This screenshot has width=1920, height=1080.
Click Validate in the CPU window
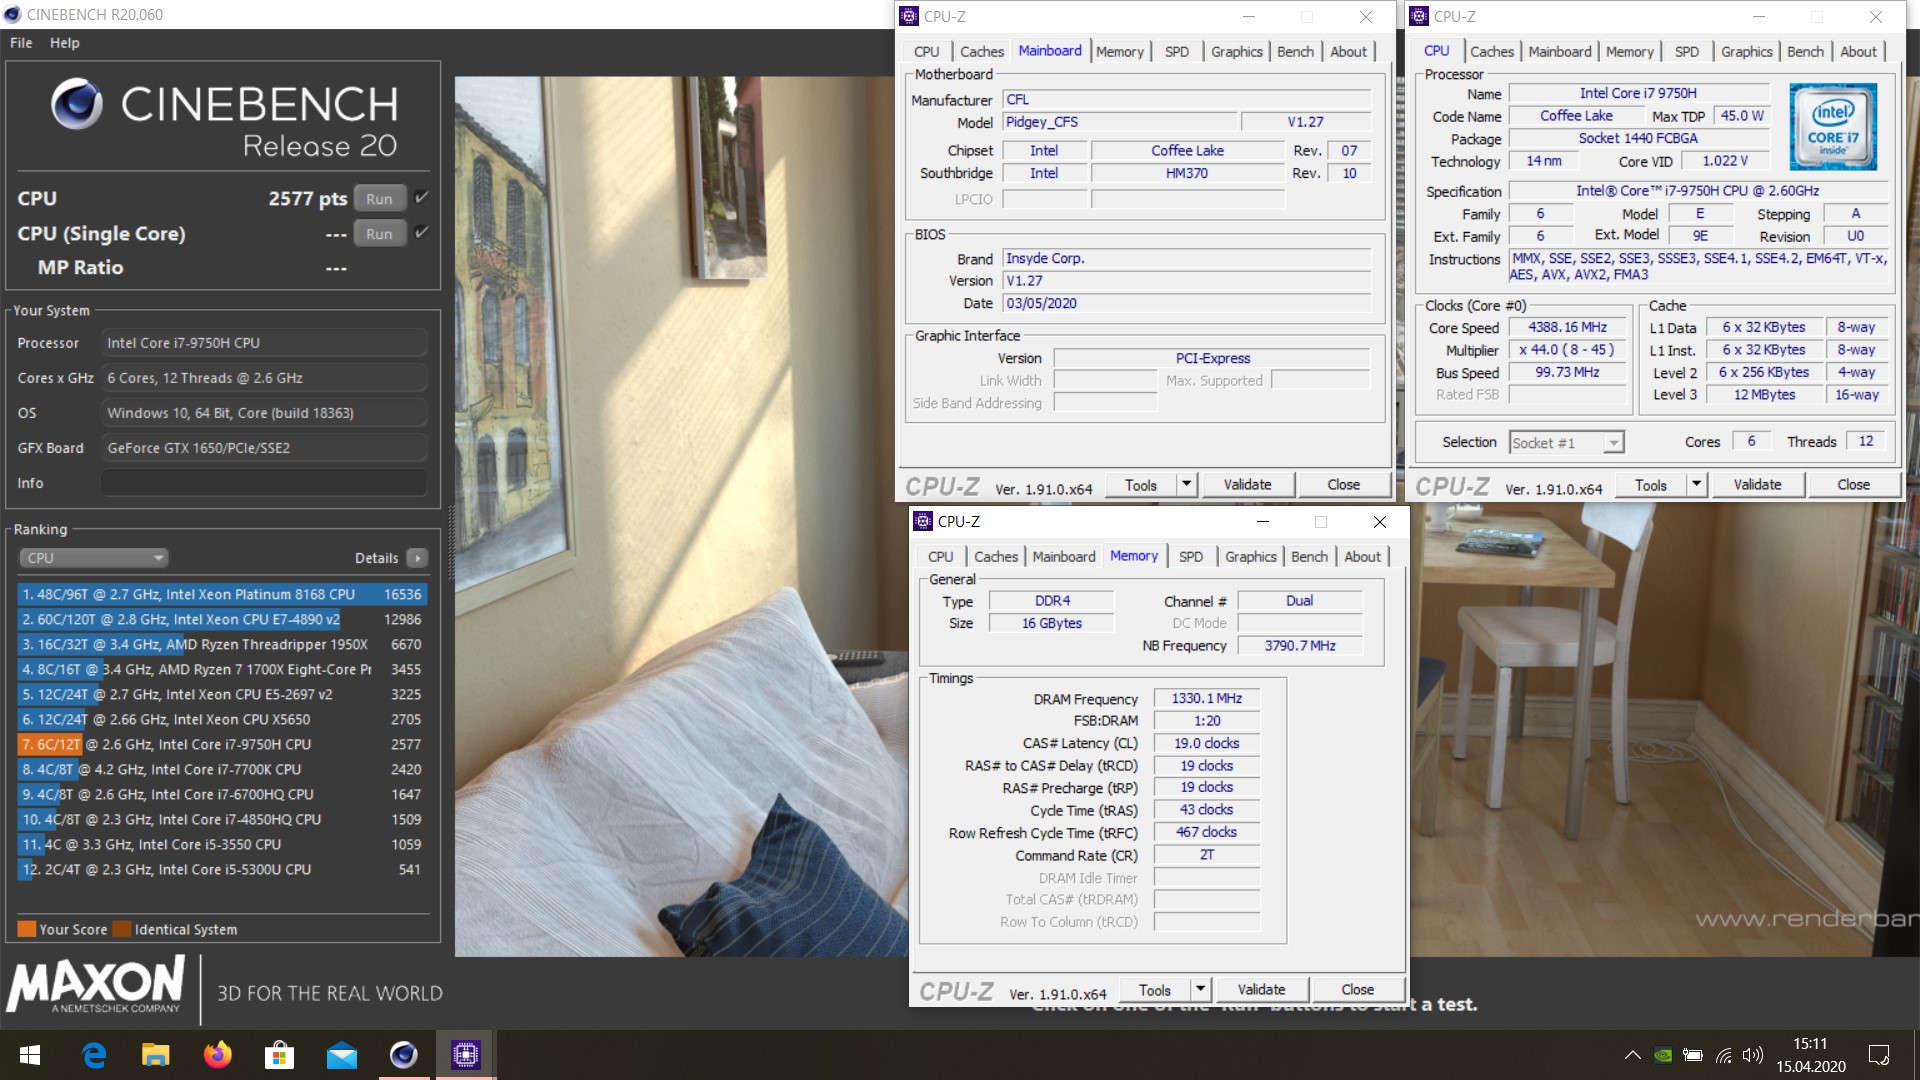1757,484
